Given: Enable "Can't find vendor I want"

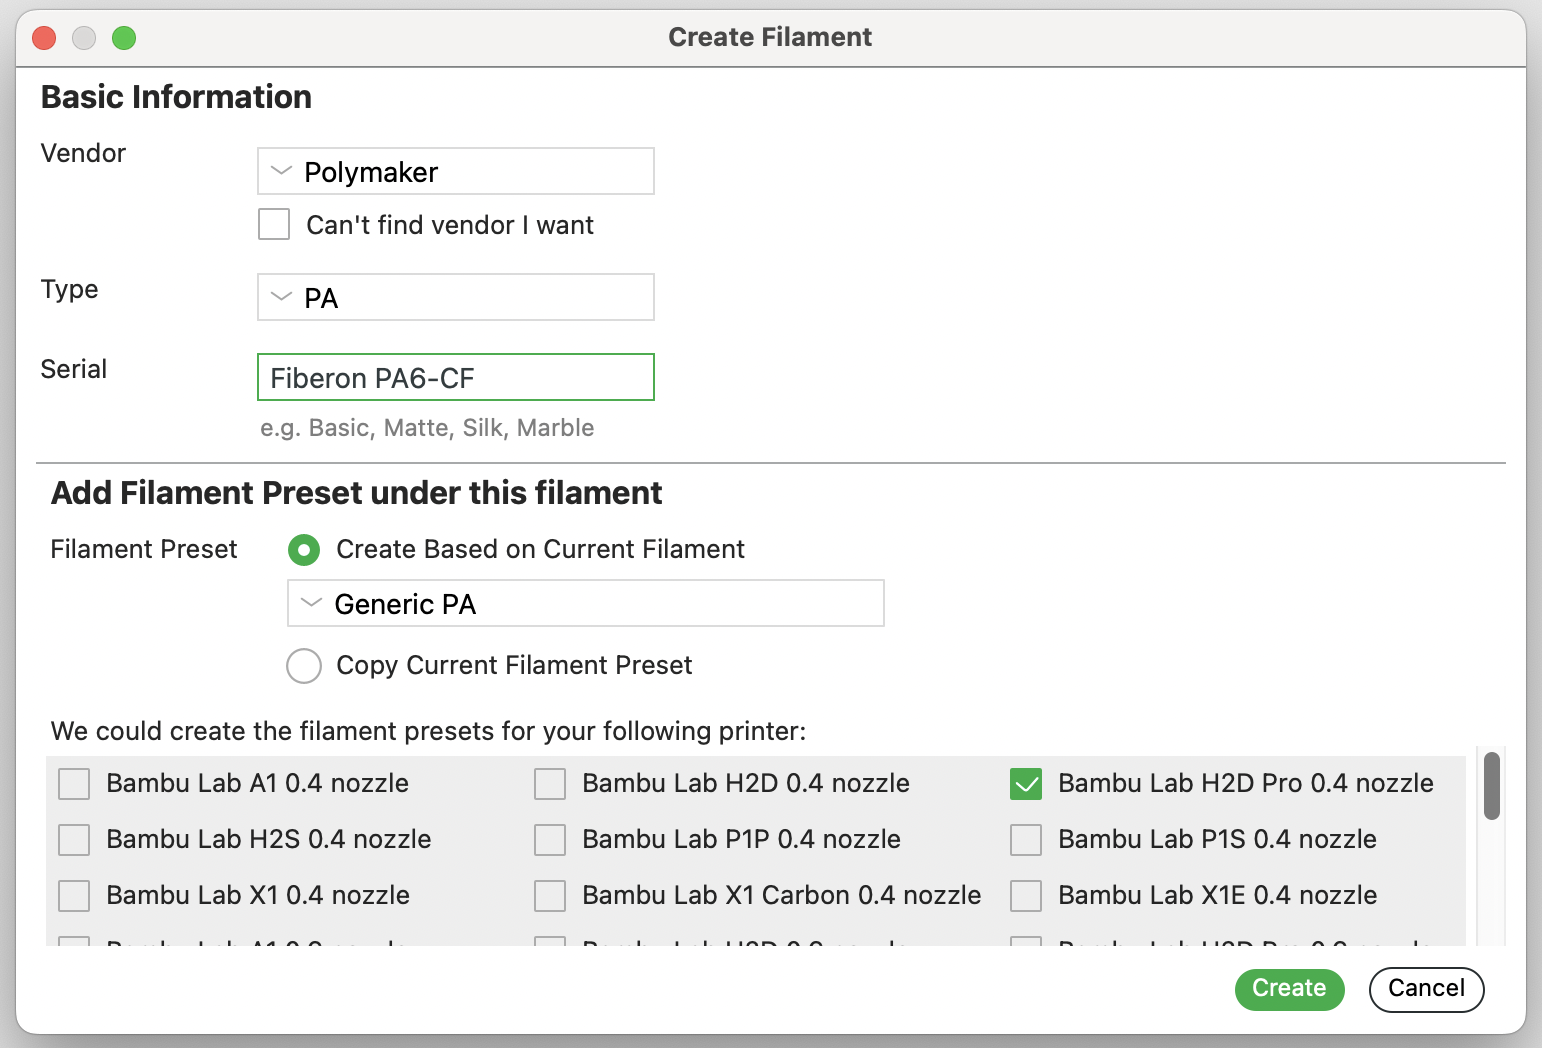Looking at the screenshot, I should [273, 224].
